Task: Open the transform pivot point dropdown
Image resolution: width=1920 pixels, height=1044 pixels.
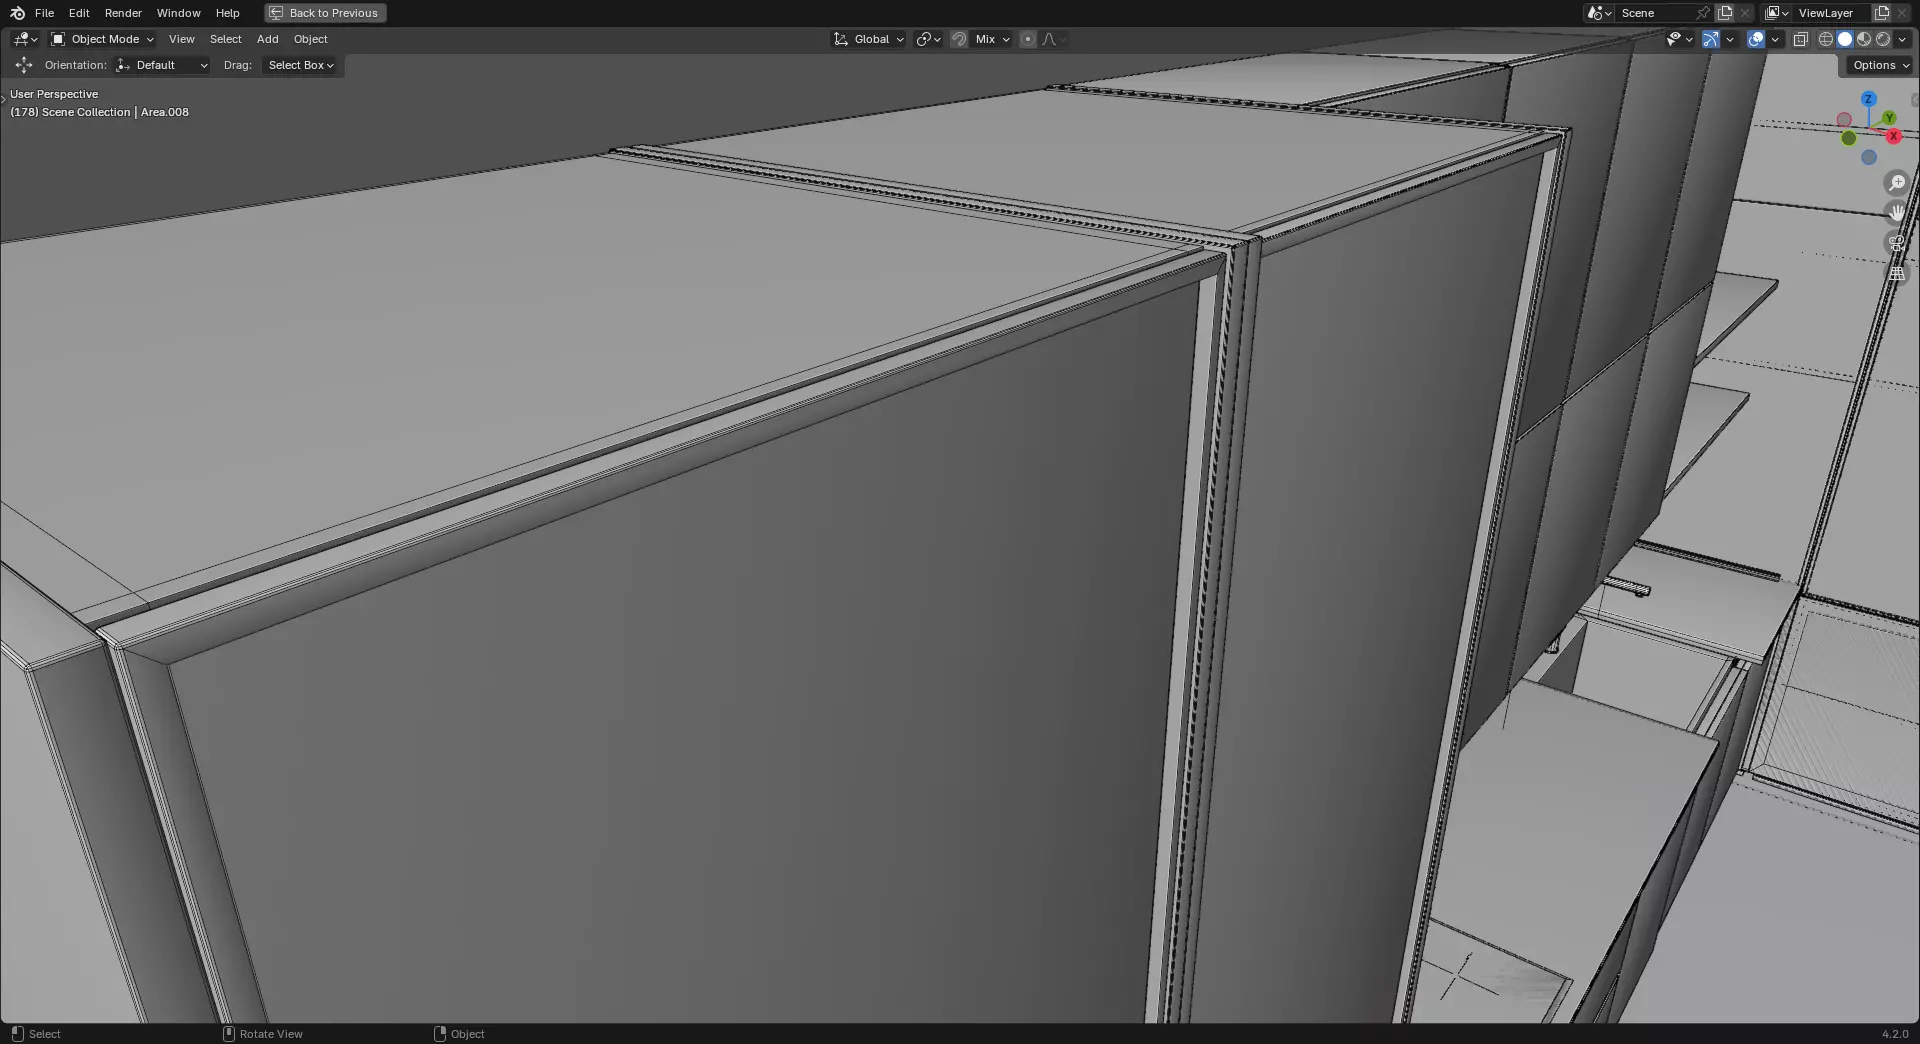Action: coord(928,39)
